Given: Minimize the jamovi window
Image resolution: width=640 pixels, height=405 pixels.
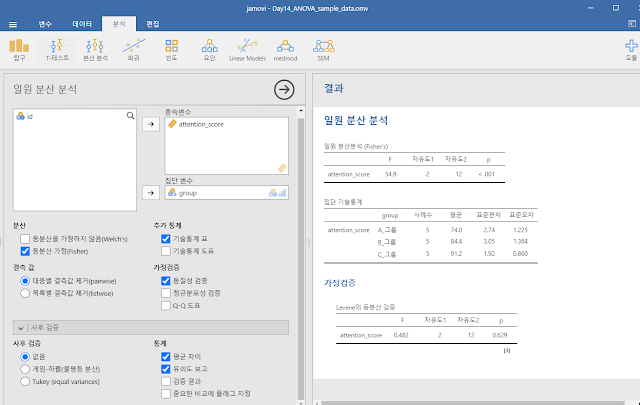Looking at the screenshot, I should 591,8.
